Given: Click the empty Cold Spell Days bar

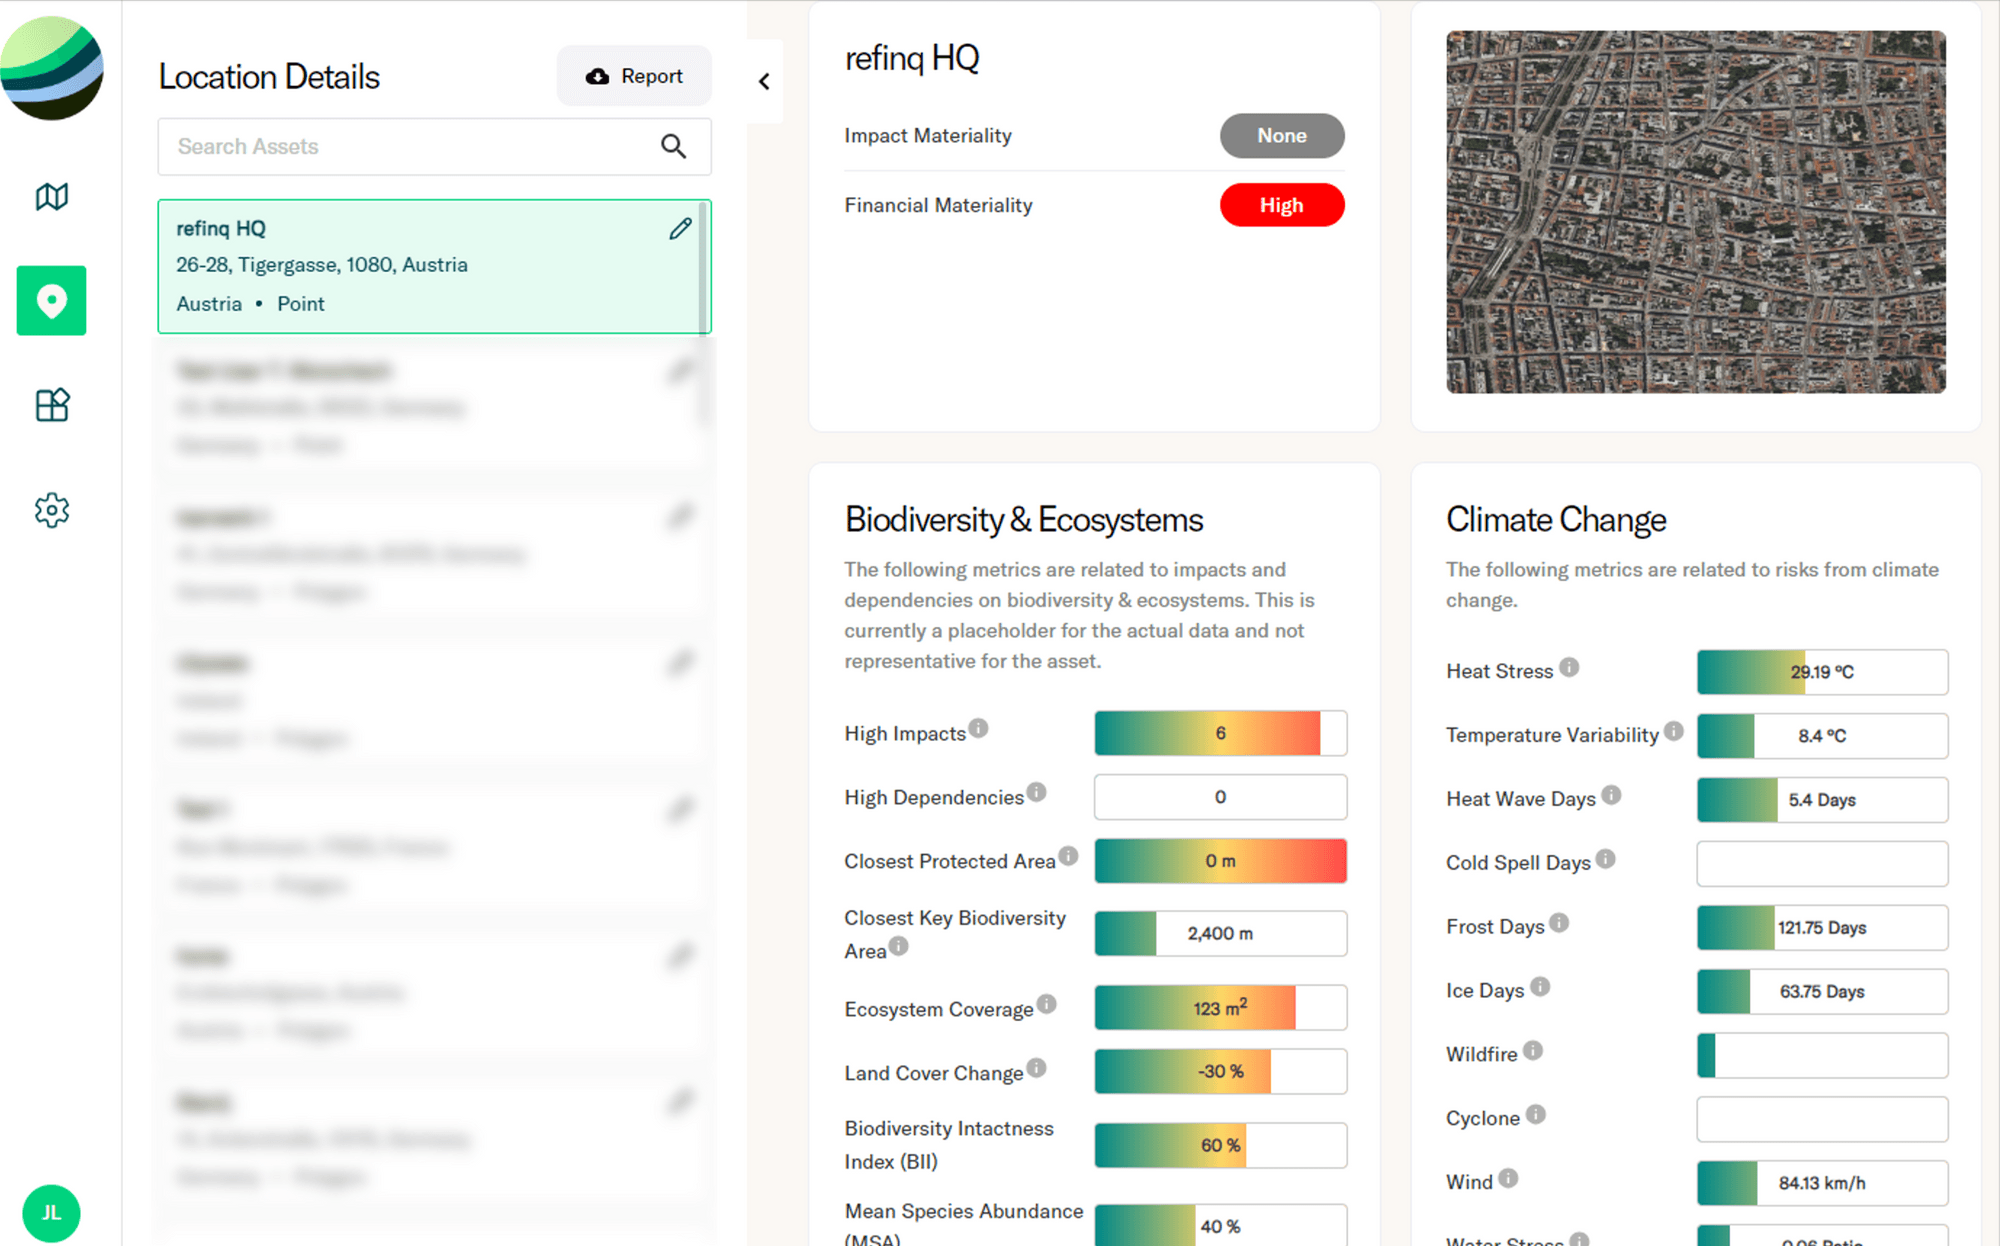Looking at the screenshot, I should (1822, 864).
